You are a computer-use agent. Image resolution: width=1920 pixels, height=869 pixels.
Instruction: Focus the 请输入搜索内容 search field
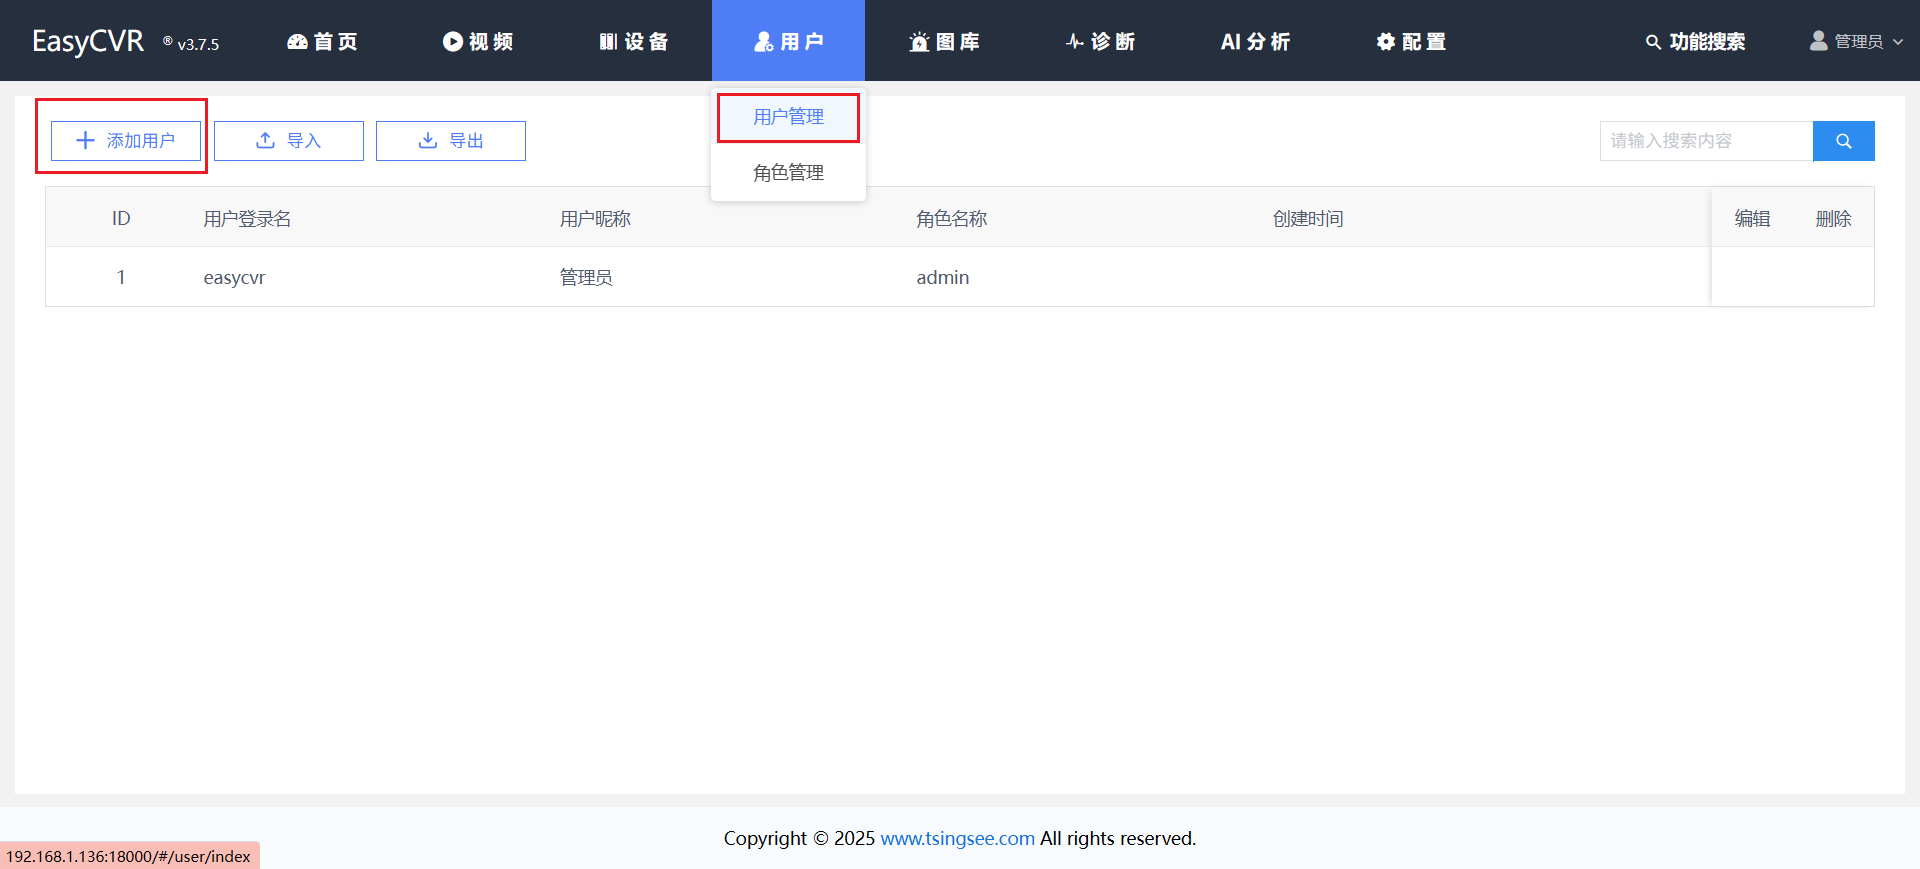point(1706,141)
